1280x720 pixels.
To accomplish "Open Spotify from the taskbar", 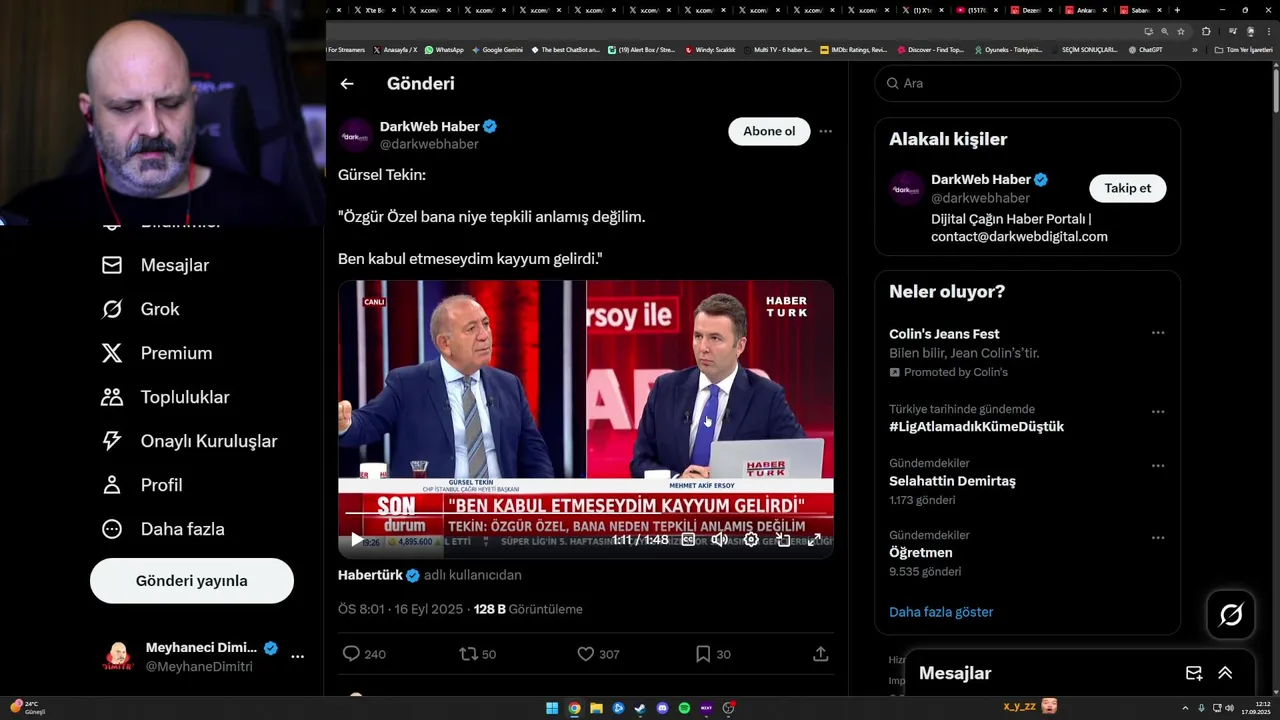I will [684, 708].
